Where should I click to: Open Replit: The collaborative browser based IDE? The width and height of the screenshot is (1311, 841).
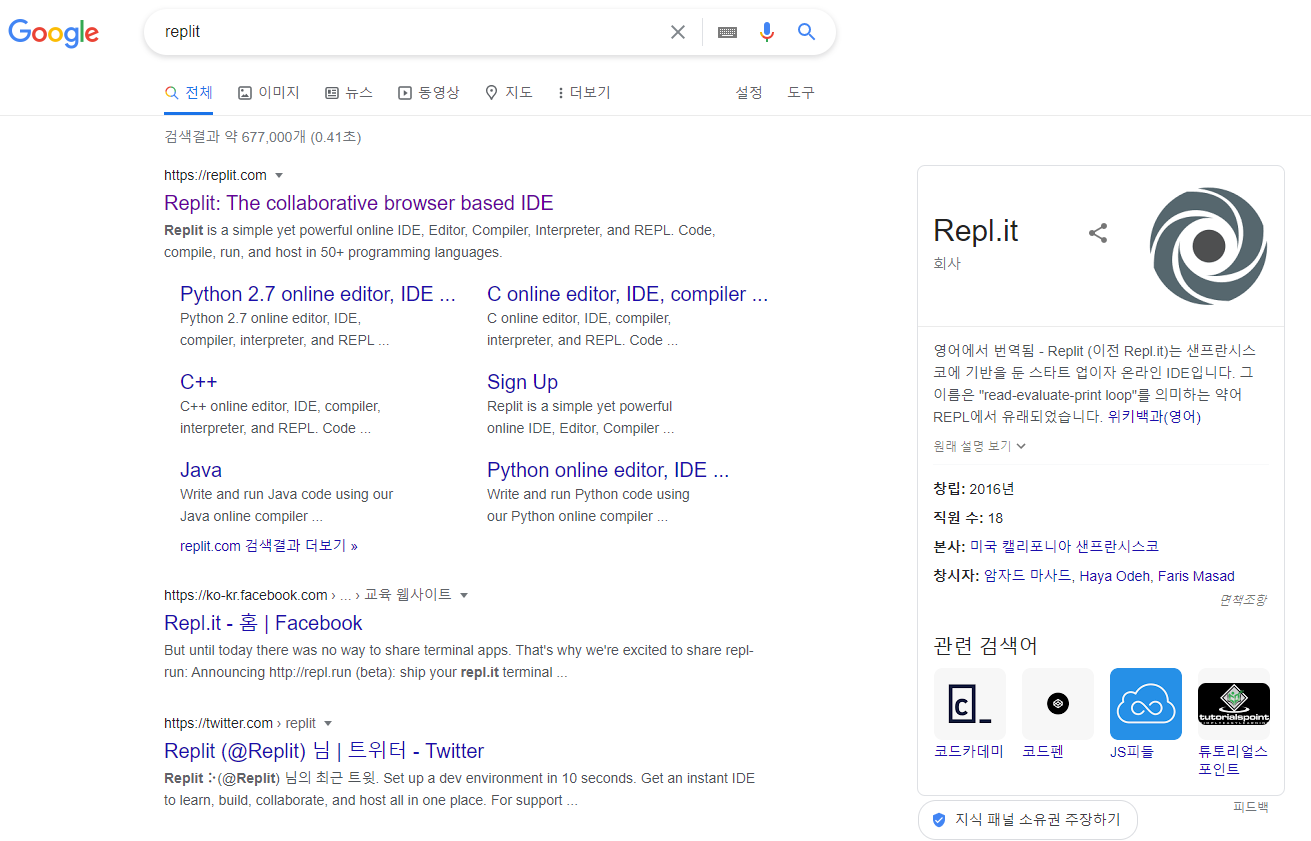coord(359,203)
